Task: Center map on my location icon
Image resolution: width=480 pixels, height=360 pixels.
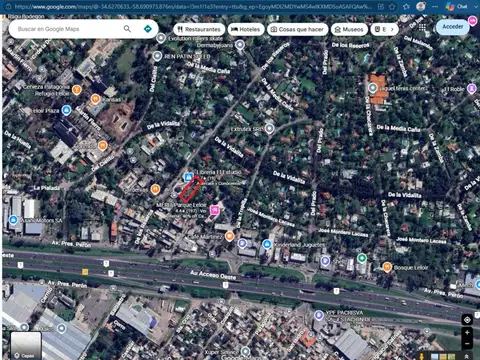Action: (x=467, y=320)
